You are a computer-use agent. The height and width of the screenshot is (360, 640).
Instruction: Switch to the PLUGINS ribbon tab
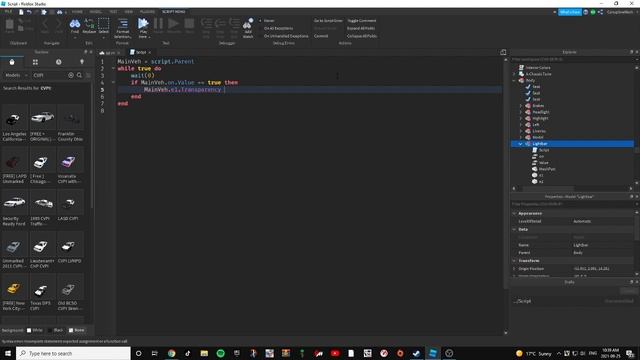pyautogui.click(x=147, y=12)
